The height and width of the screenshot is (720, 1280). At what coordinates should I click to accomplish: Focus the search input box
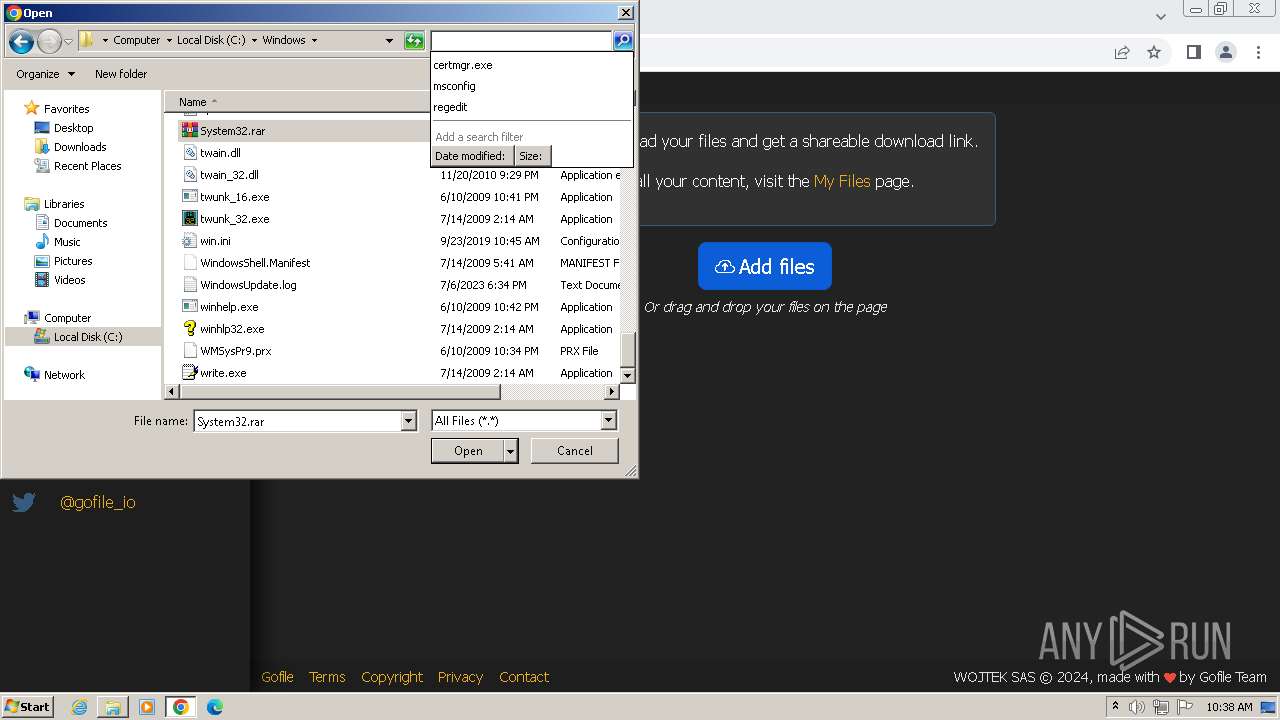tap(521, 41)
